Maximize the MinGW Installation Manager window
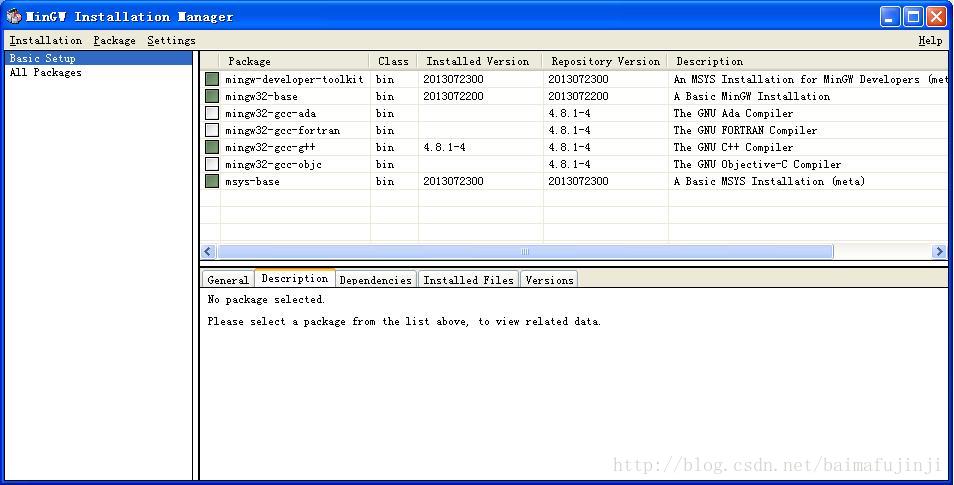 913,16
